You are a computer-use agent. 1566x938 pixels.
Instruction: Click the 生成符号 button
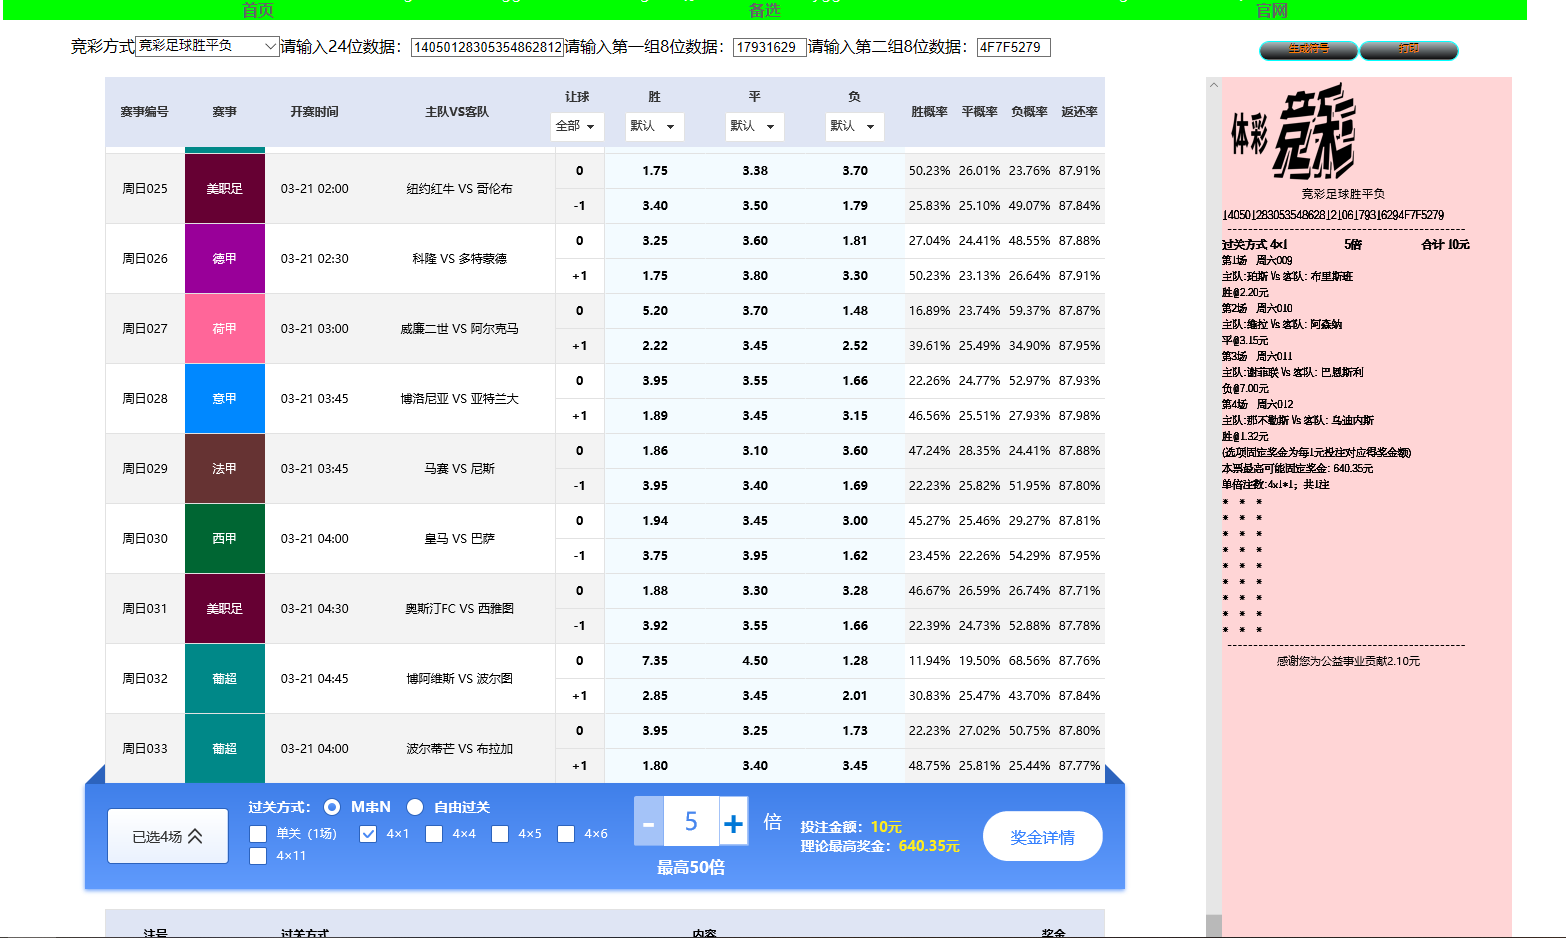(x=1308, y=49)
